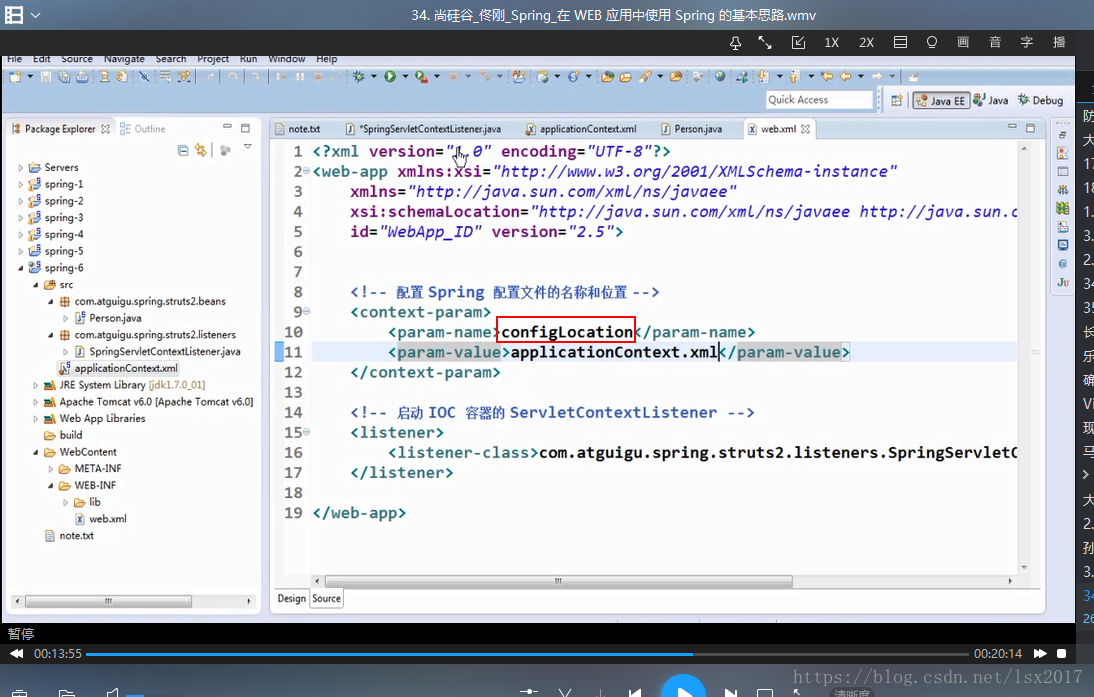Click the green Run toolbar icon
The height and width of the screenshot is (697, 1094).
pyautogui.click(x=390, y=76)
